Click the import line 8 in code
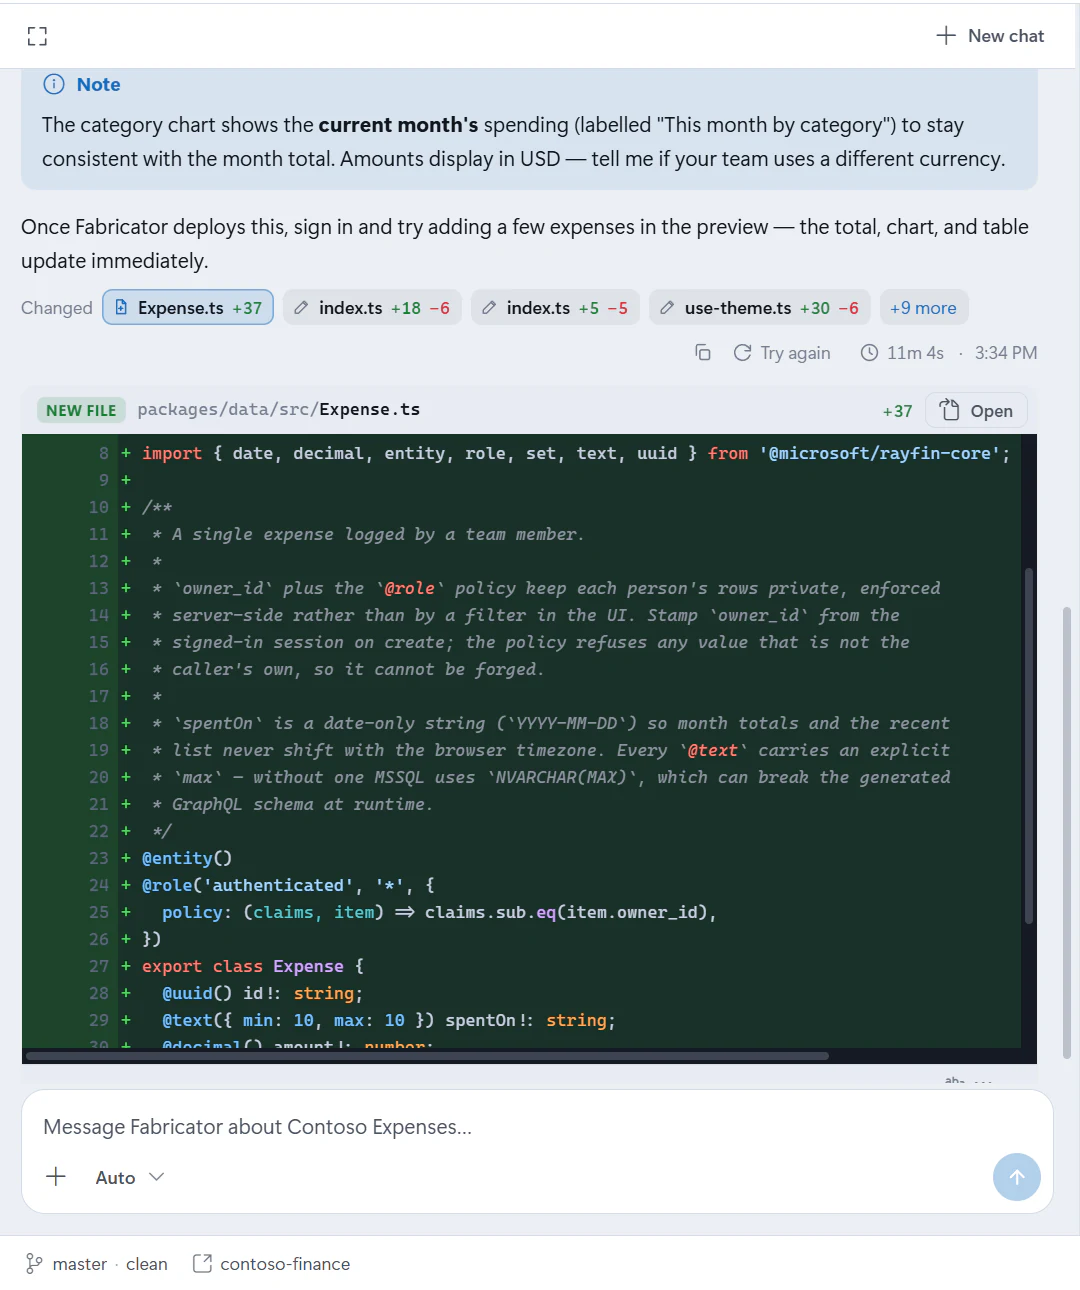The width and height of the screenshot is (1080, 1290). pos(576,453)
